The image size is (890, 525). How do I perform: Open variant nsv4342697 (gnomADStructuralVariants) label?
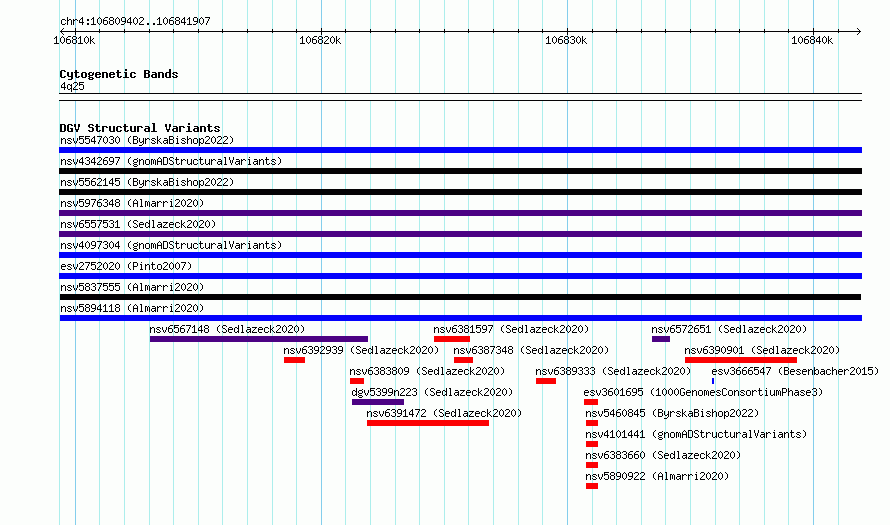171,161
